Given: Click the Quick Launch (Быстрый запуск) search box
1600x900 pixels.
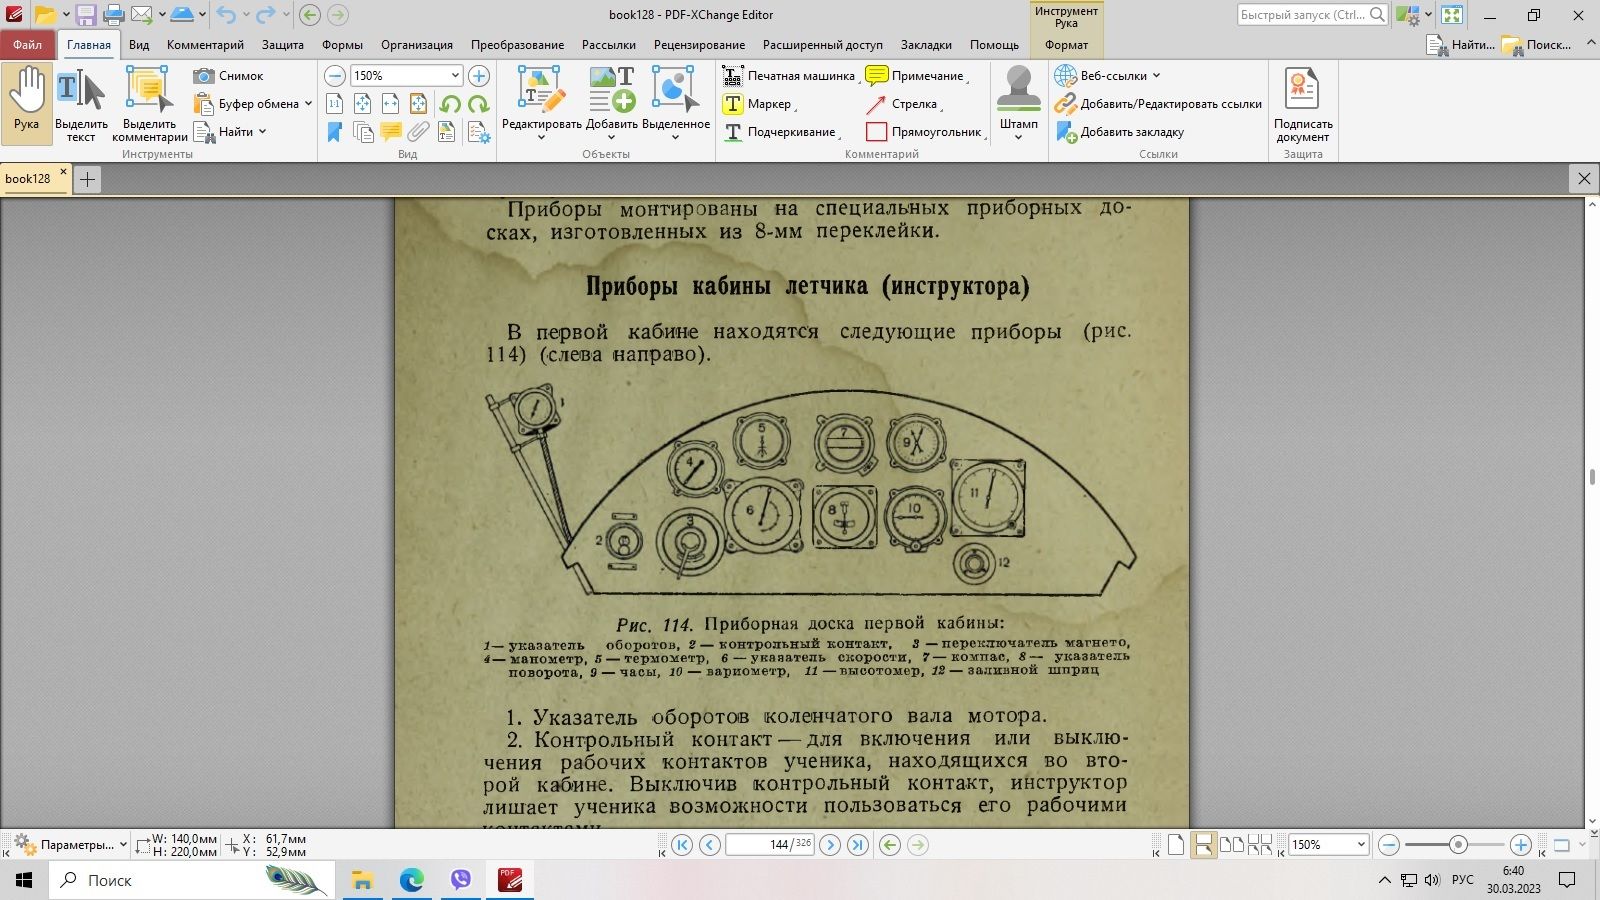Looking at the screenshot, I should (1312, 14).
